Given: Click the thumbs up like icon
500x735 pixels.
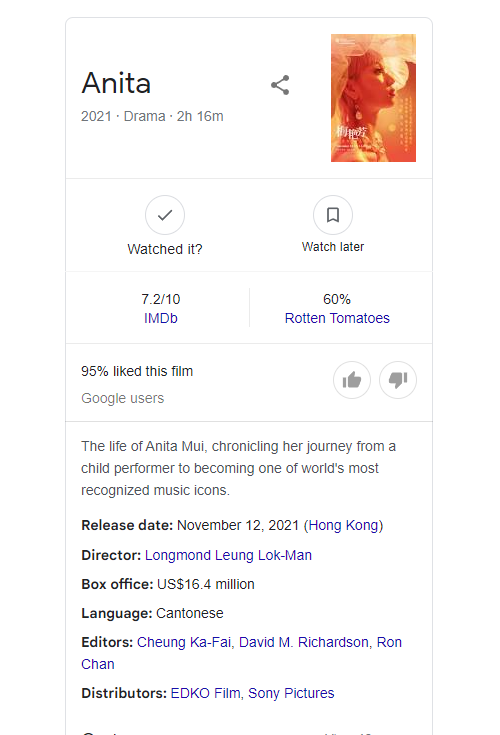Looking at the screenshot, I should pyautogui.click(x=352, y=380).
